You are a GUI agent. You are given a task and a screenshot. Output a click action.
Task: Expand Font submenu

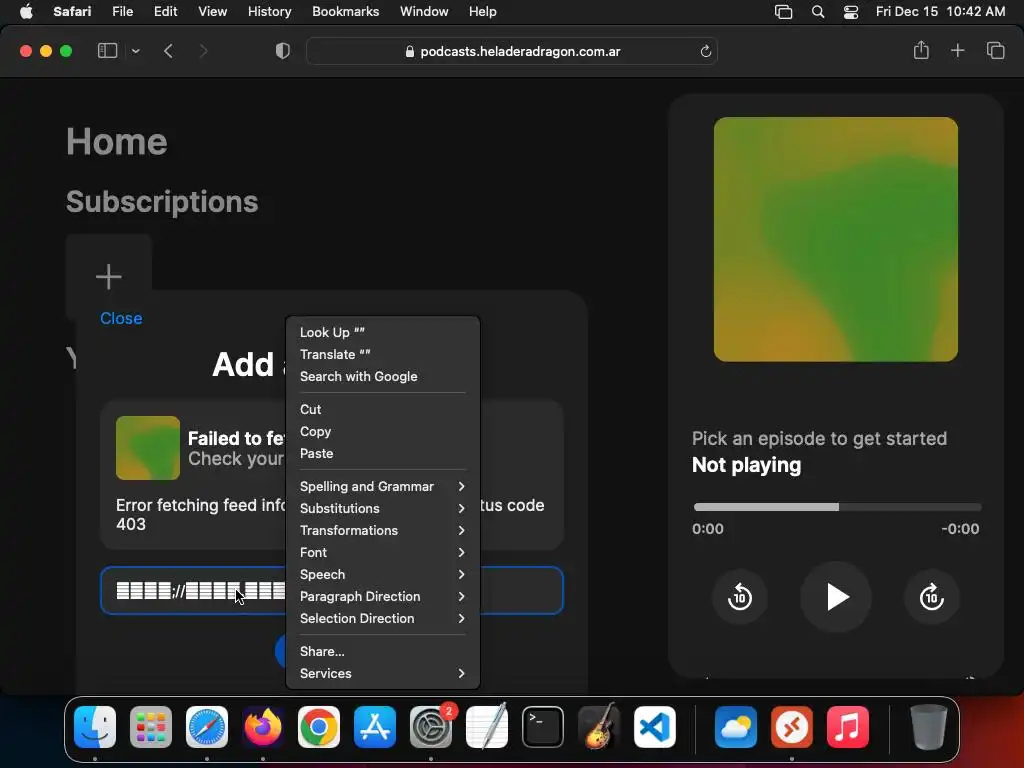coord(383,552)
